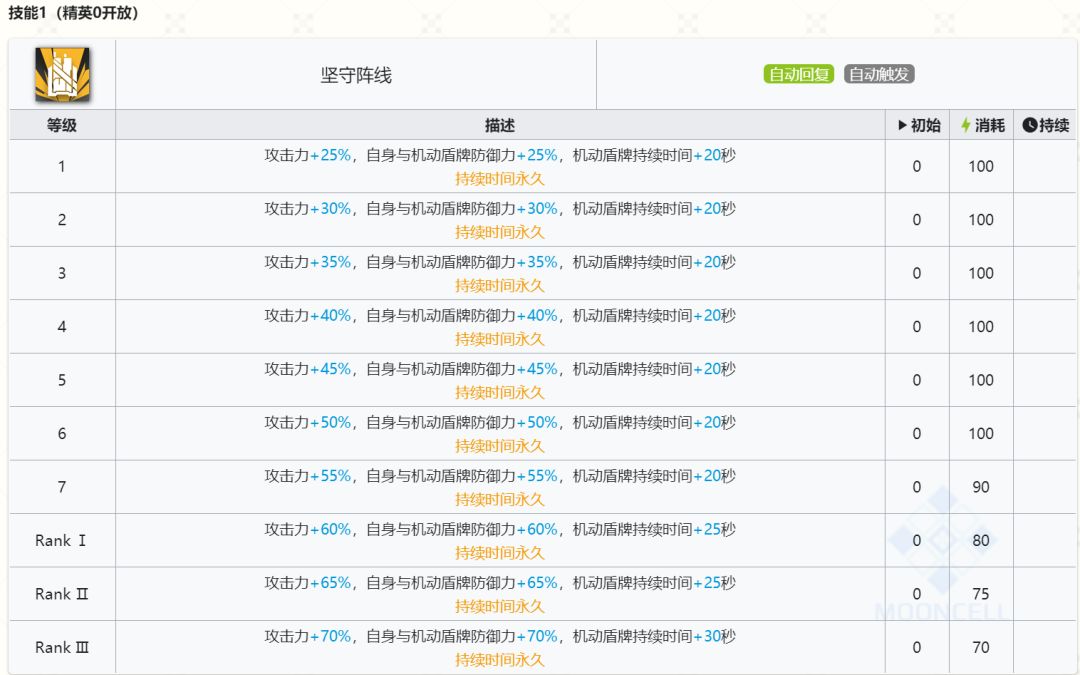The width and height of the screenshot is (1080, 675).
Task: Click the 消耗 value 70 cell
Action: click(981, 647)
